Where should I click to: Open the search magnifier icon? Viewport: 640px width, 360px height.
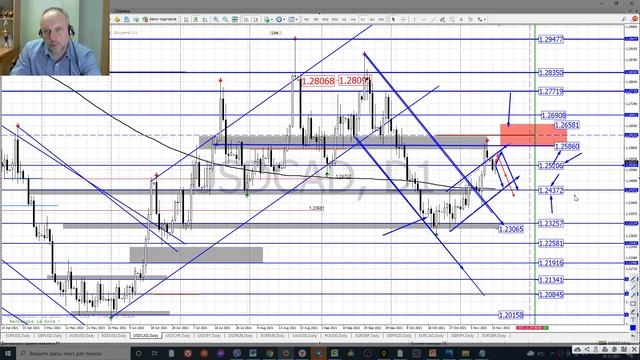coord(624,19)
